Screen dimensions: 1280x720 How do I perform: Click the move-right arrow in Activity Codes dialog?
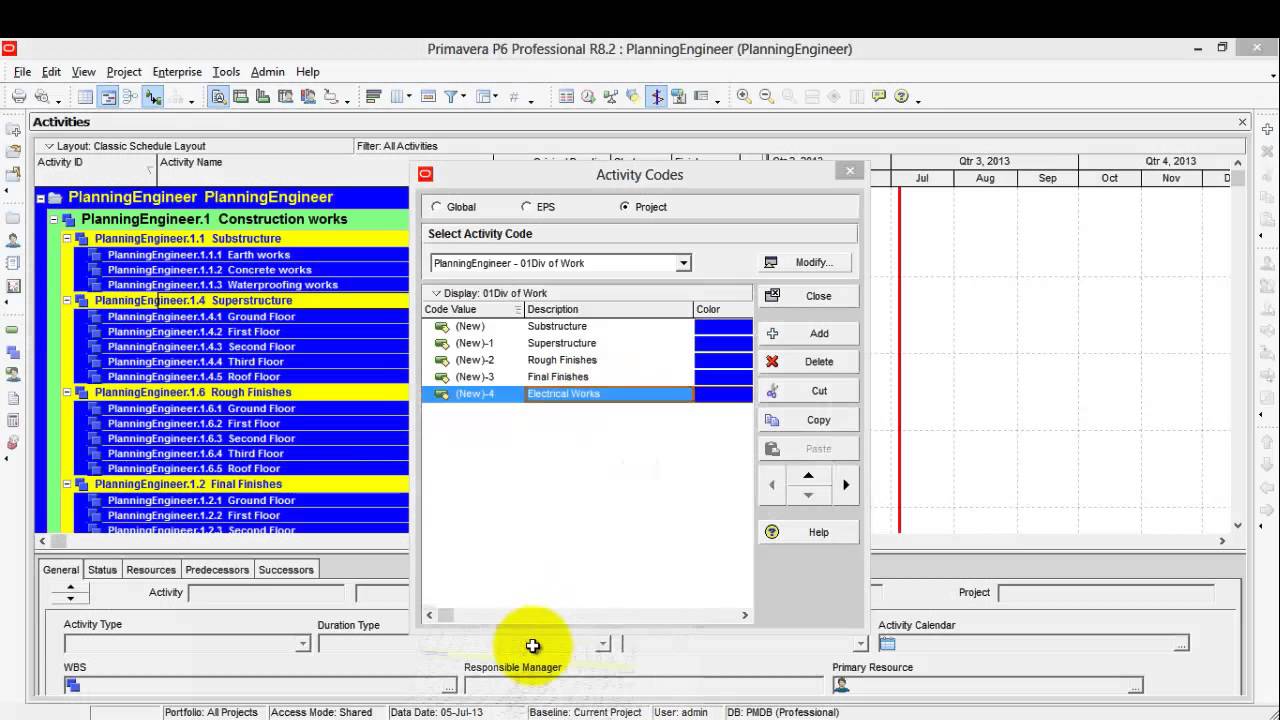(845, 485)
